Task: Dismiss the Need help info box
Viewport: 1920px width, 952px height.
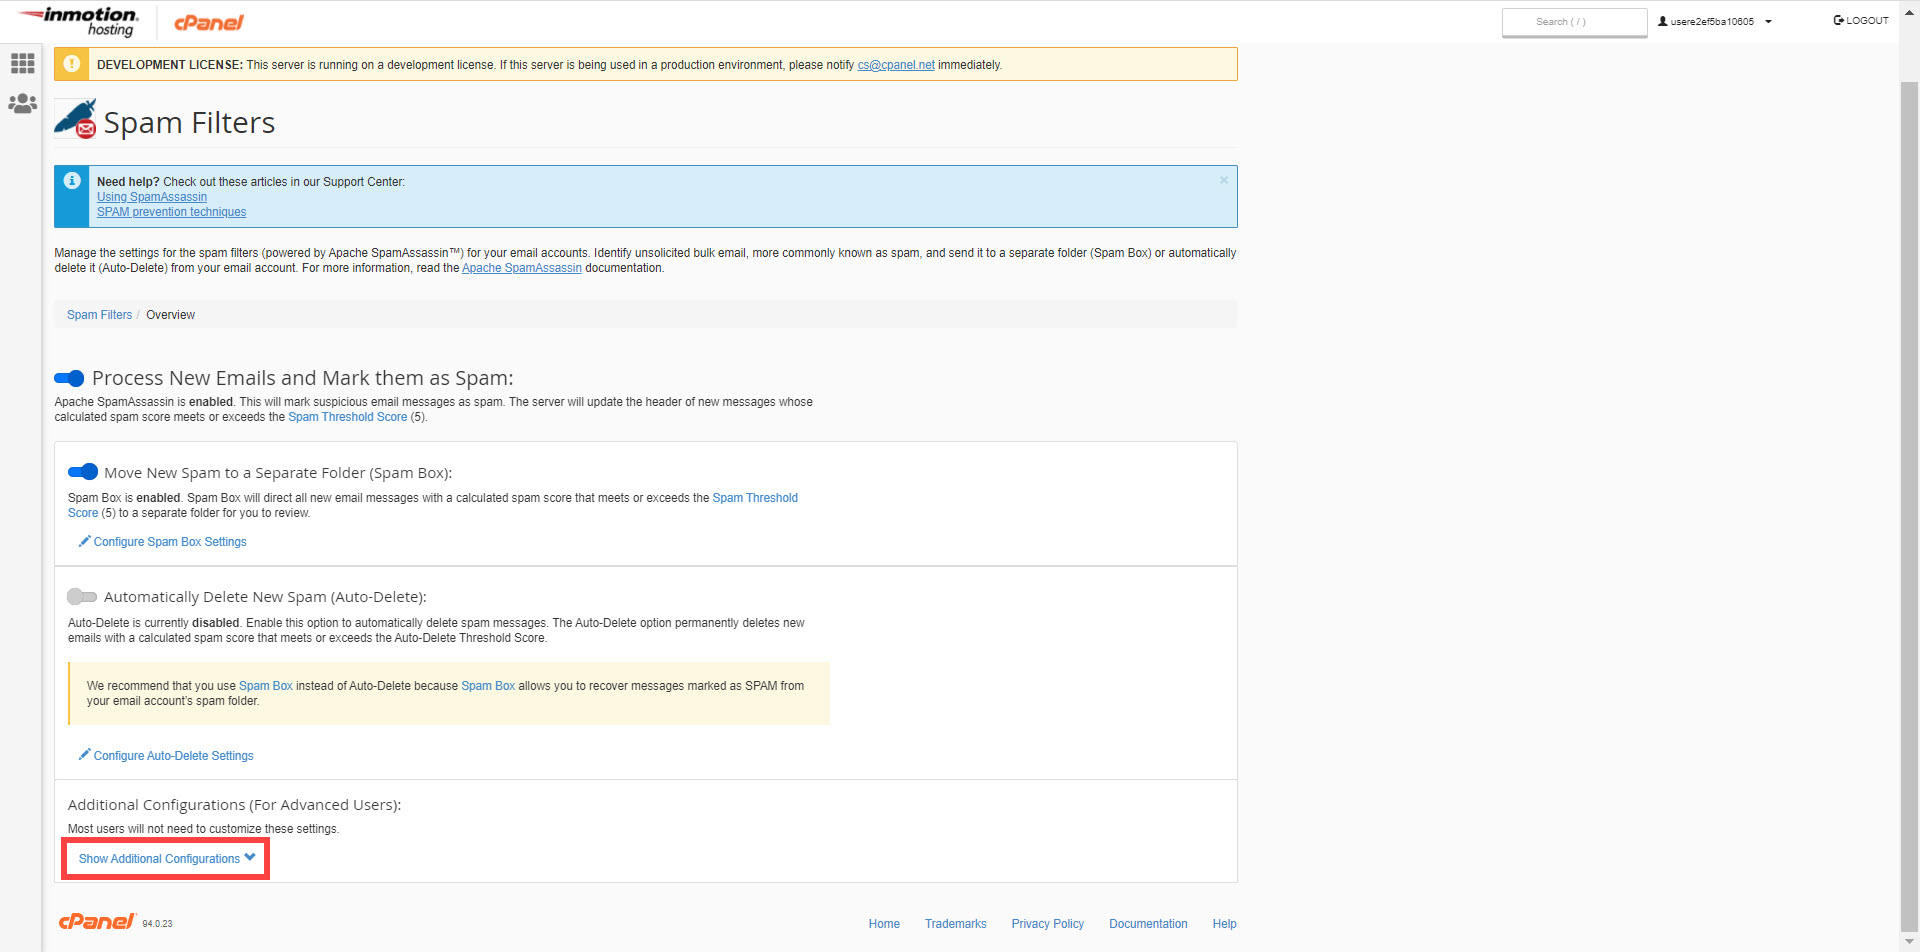Action: (x=1223, y=180)
